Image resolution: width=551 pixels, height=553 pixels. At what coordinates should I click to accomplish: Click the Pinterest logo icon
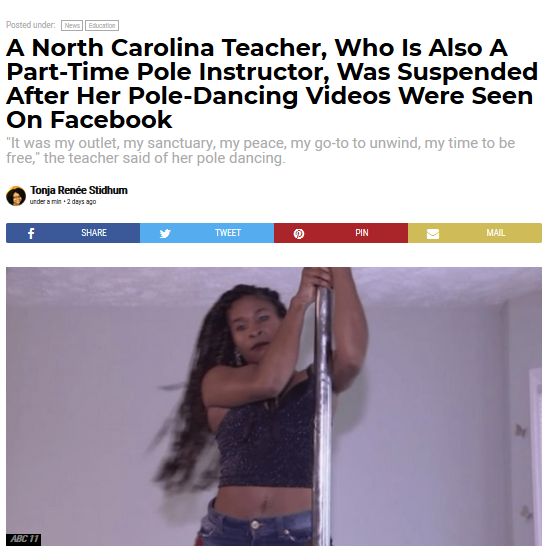(299, 233)
